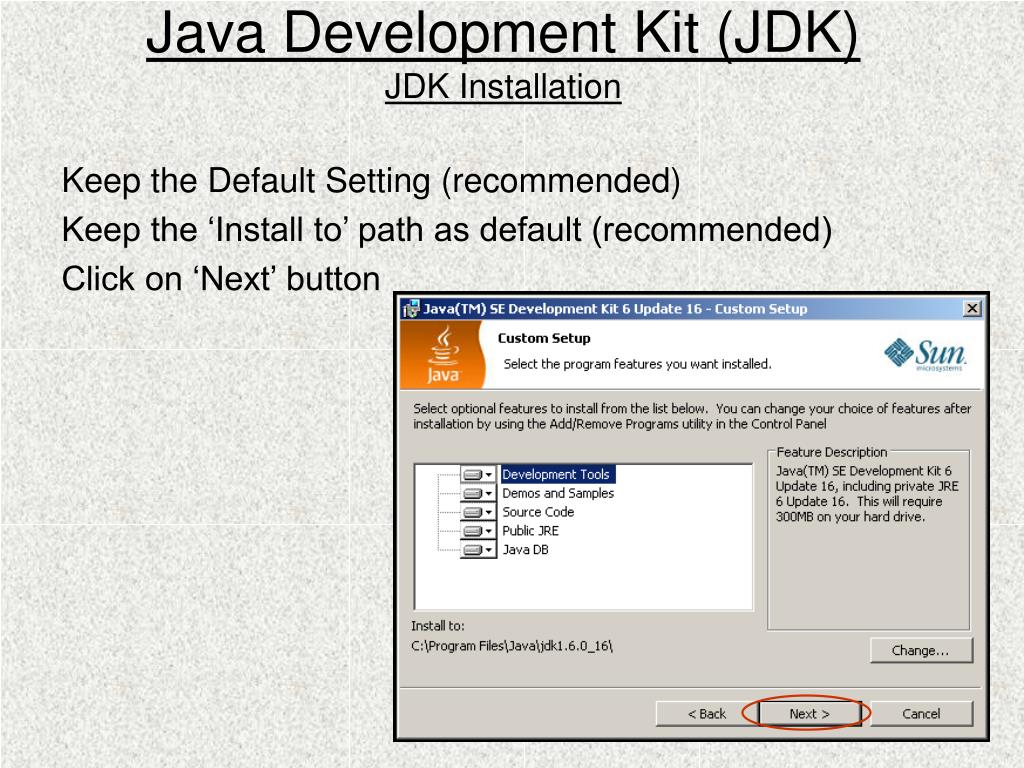
Task: Click the Java coffee cup logo
Action: click(443, 354)
